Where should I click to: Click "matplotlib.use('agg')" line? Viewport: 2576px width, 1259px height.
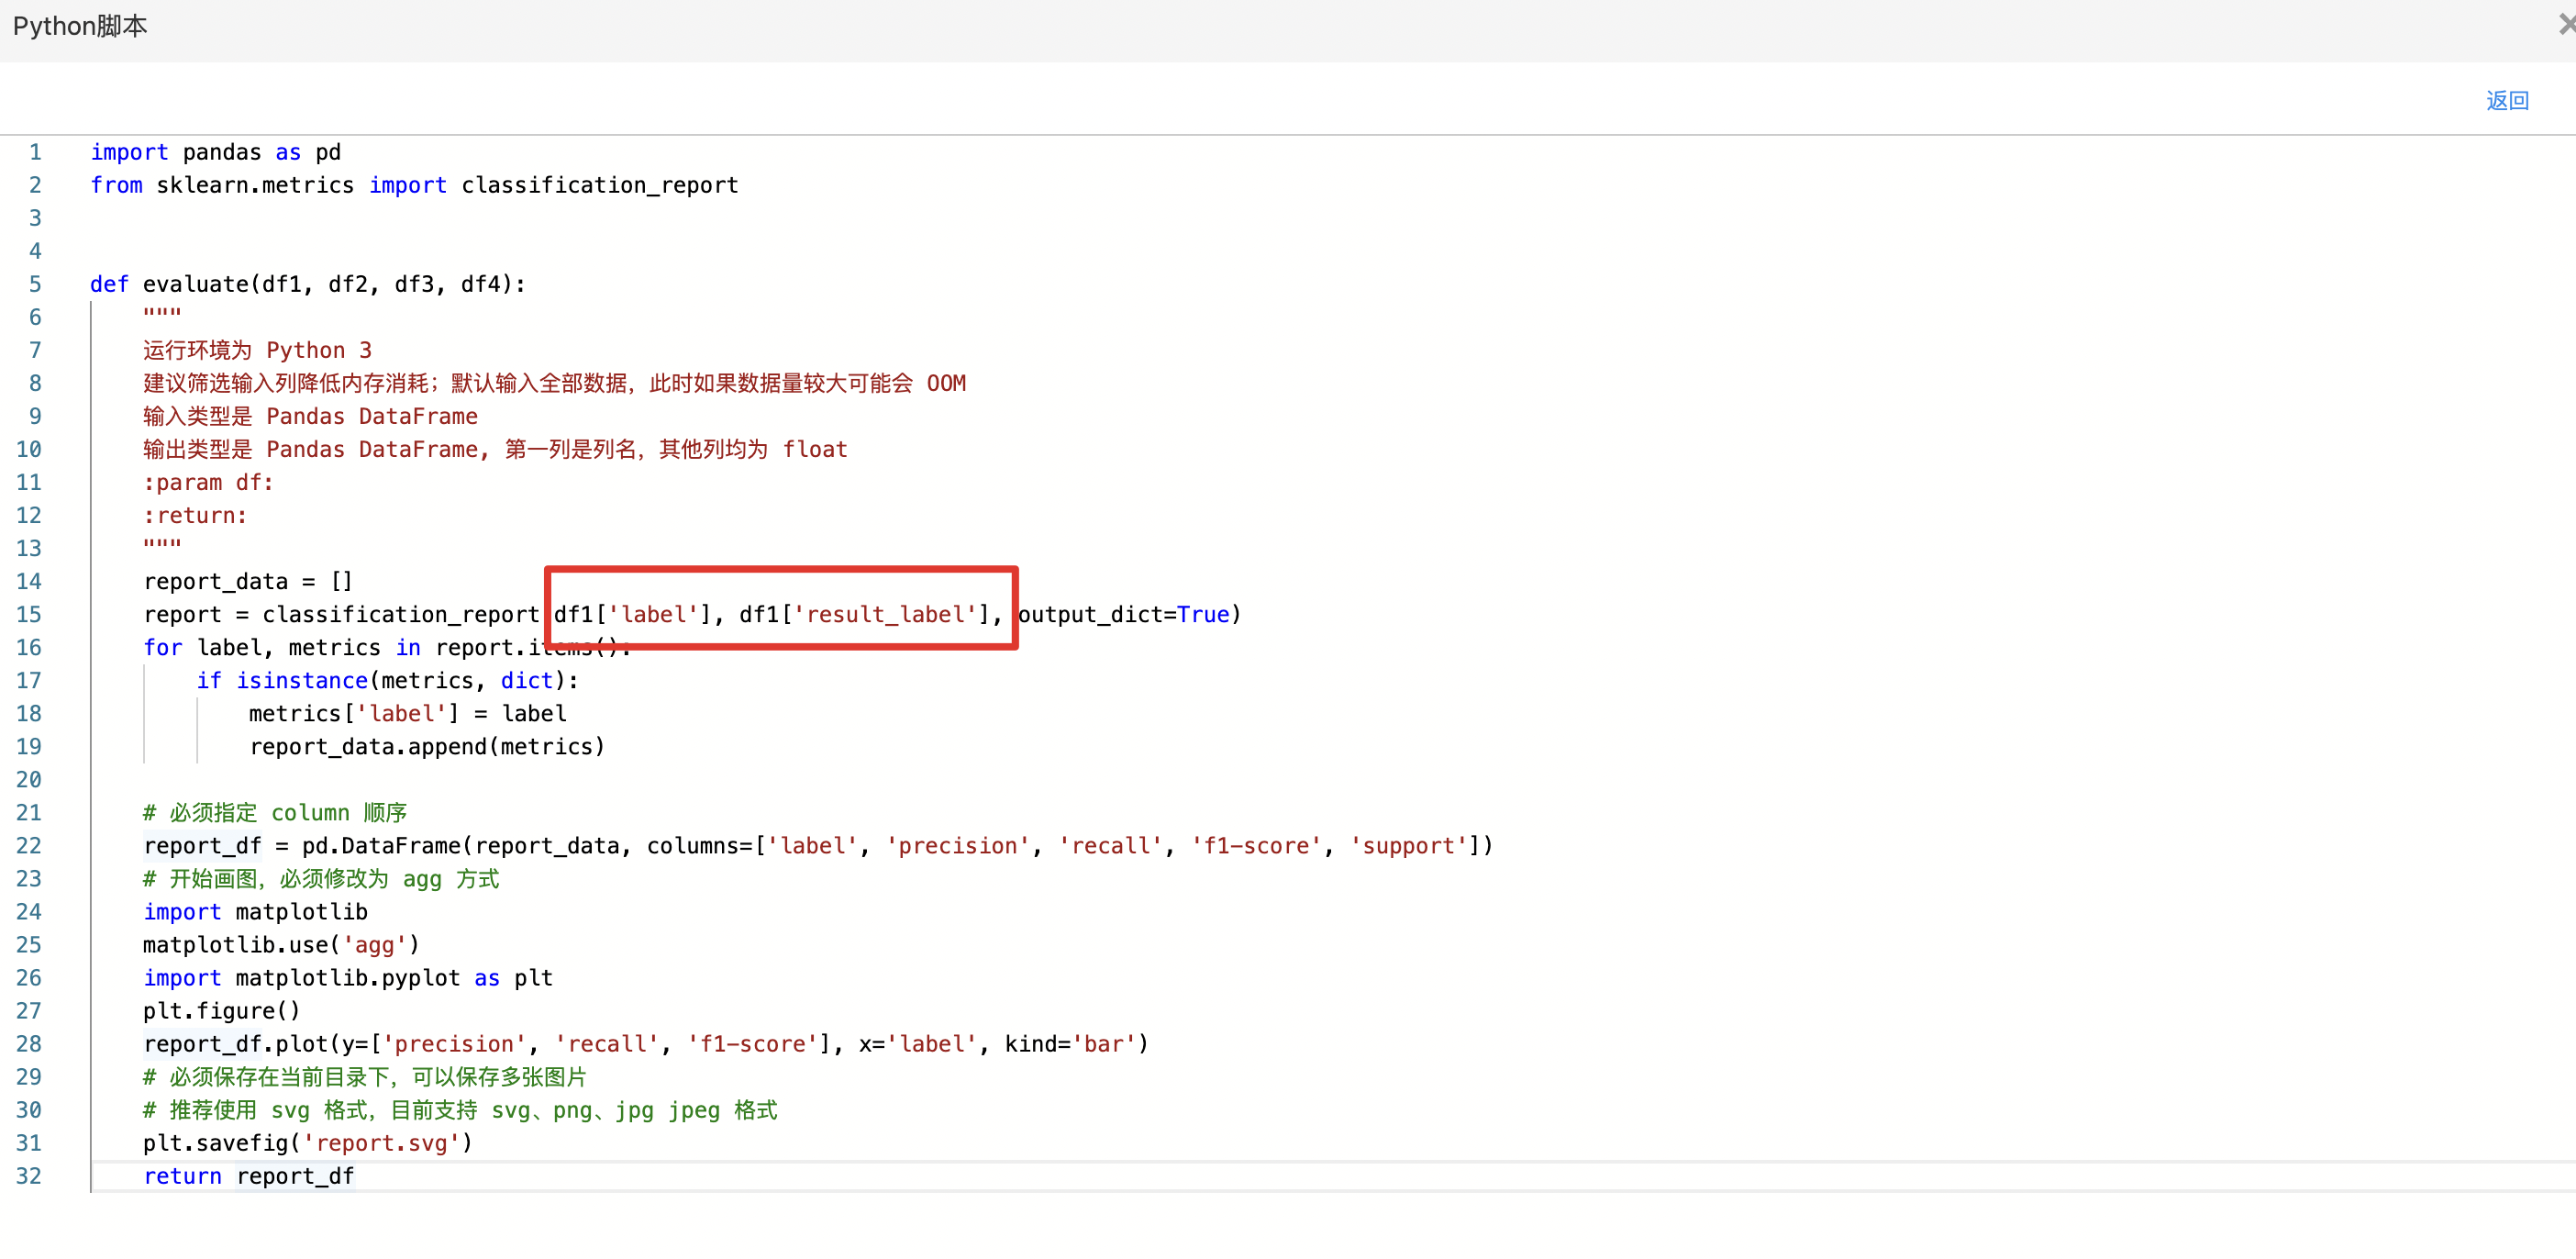(x=281, y=944)
